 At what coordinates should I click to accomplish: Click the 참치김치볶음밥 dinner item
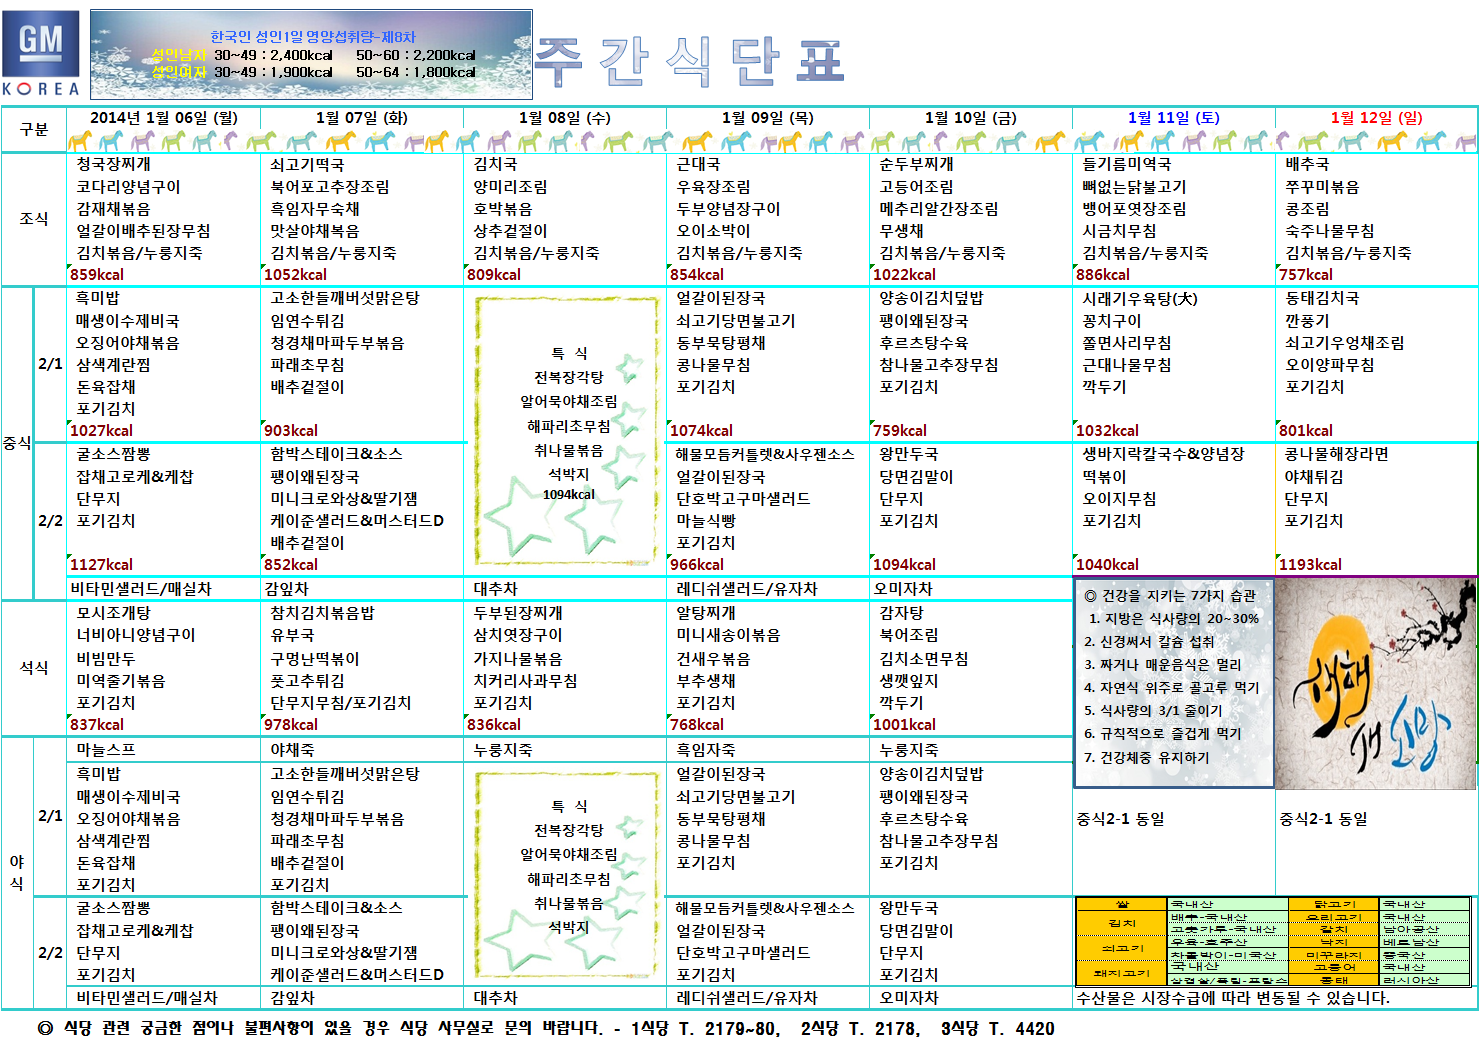pos(322,613)
